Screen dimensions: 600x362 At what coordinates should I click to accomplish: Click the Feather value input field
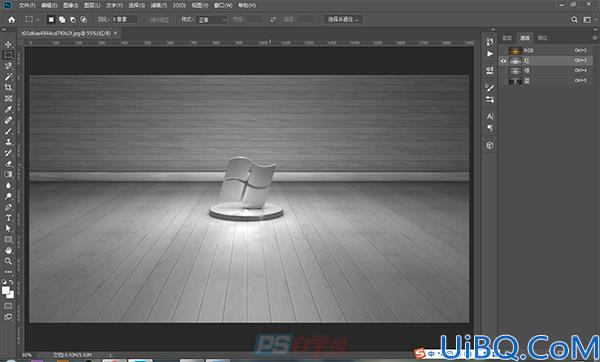coord(124,19)
